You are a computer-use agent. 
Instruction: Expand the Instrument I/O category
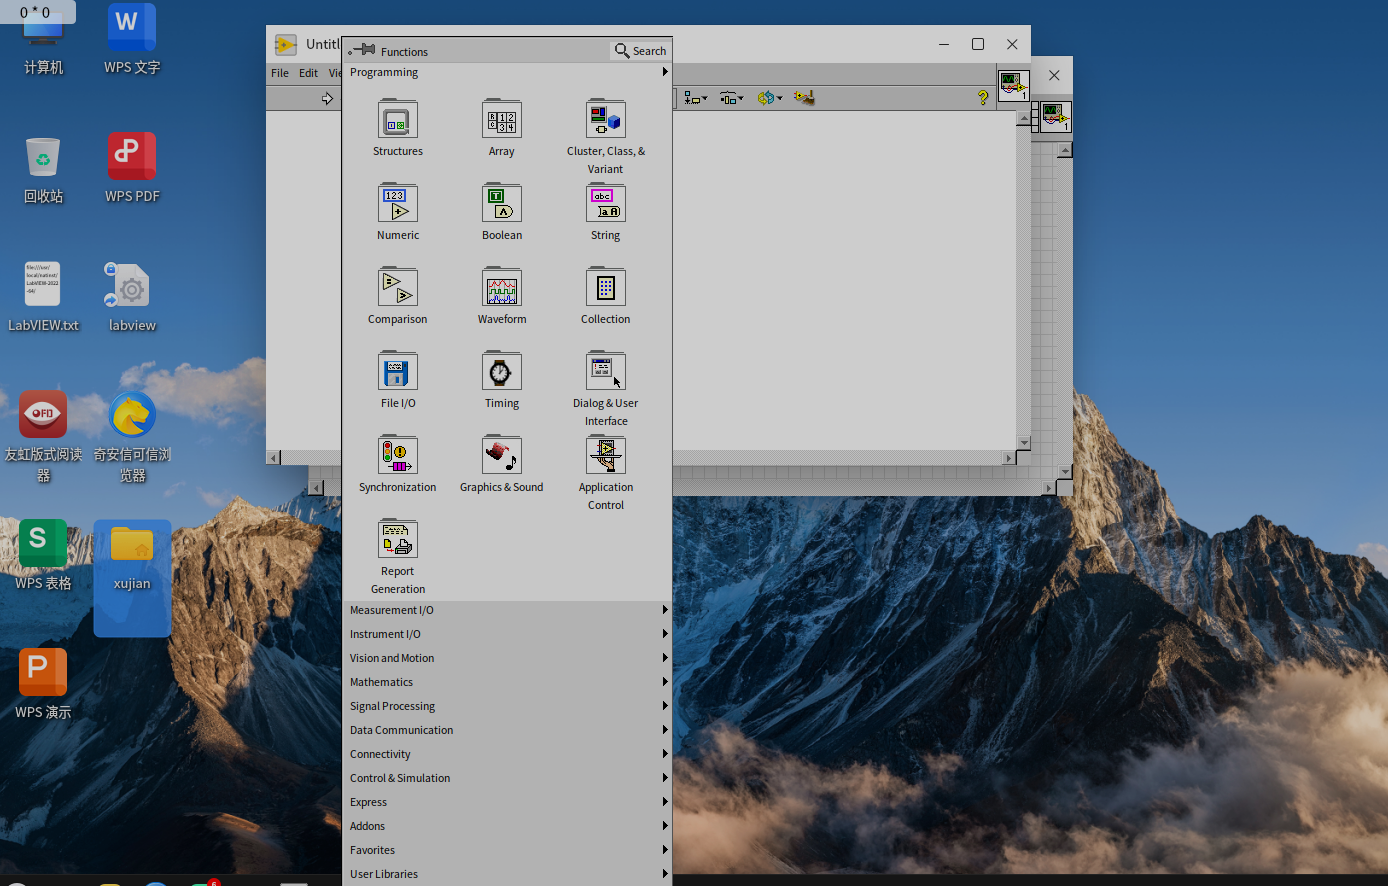507,634
